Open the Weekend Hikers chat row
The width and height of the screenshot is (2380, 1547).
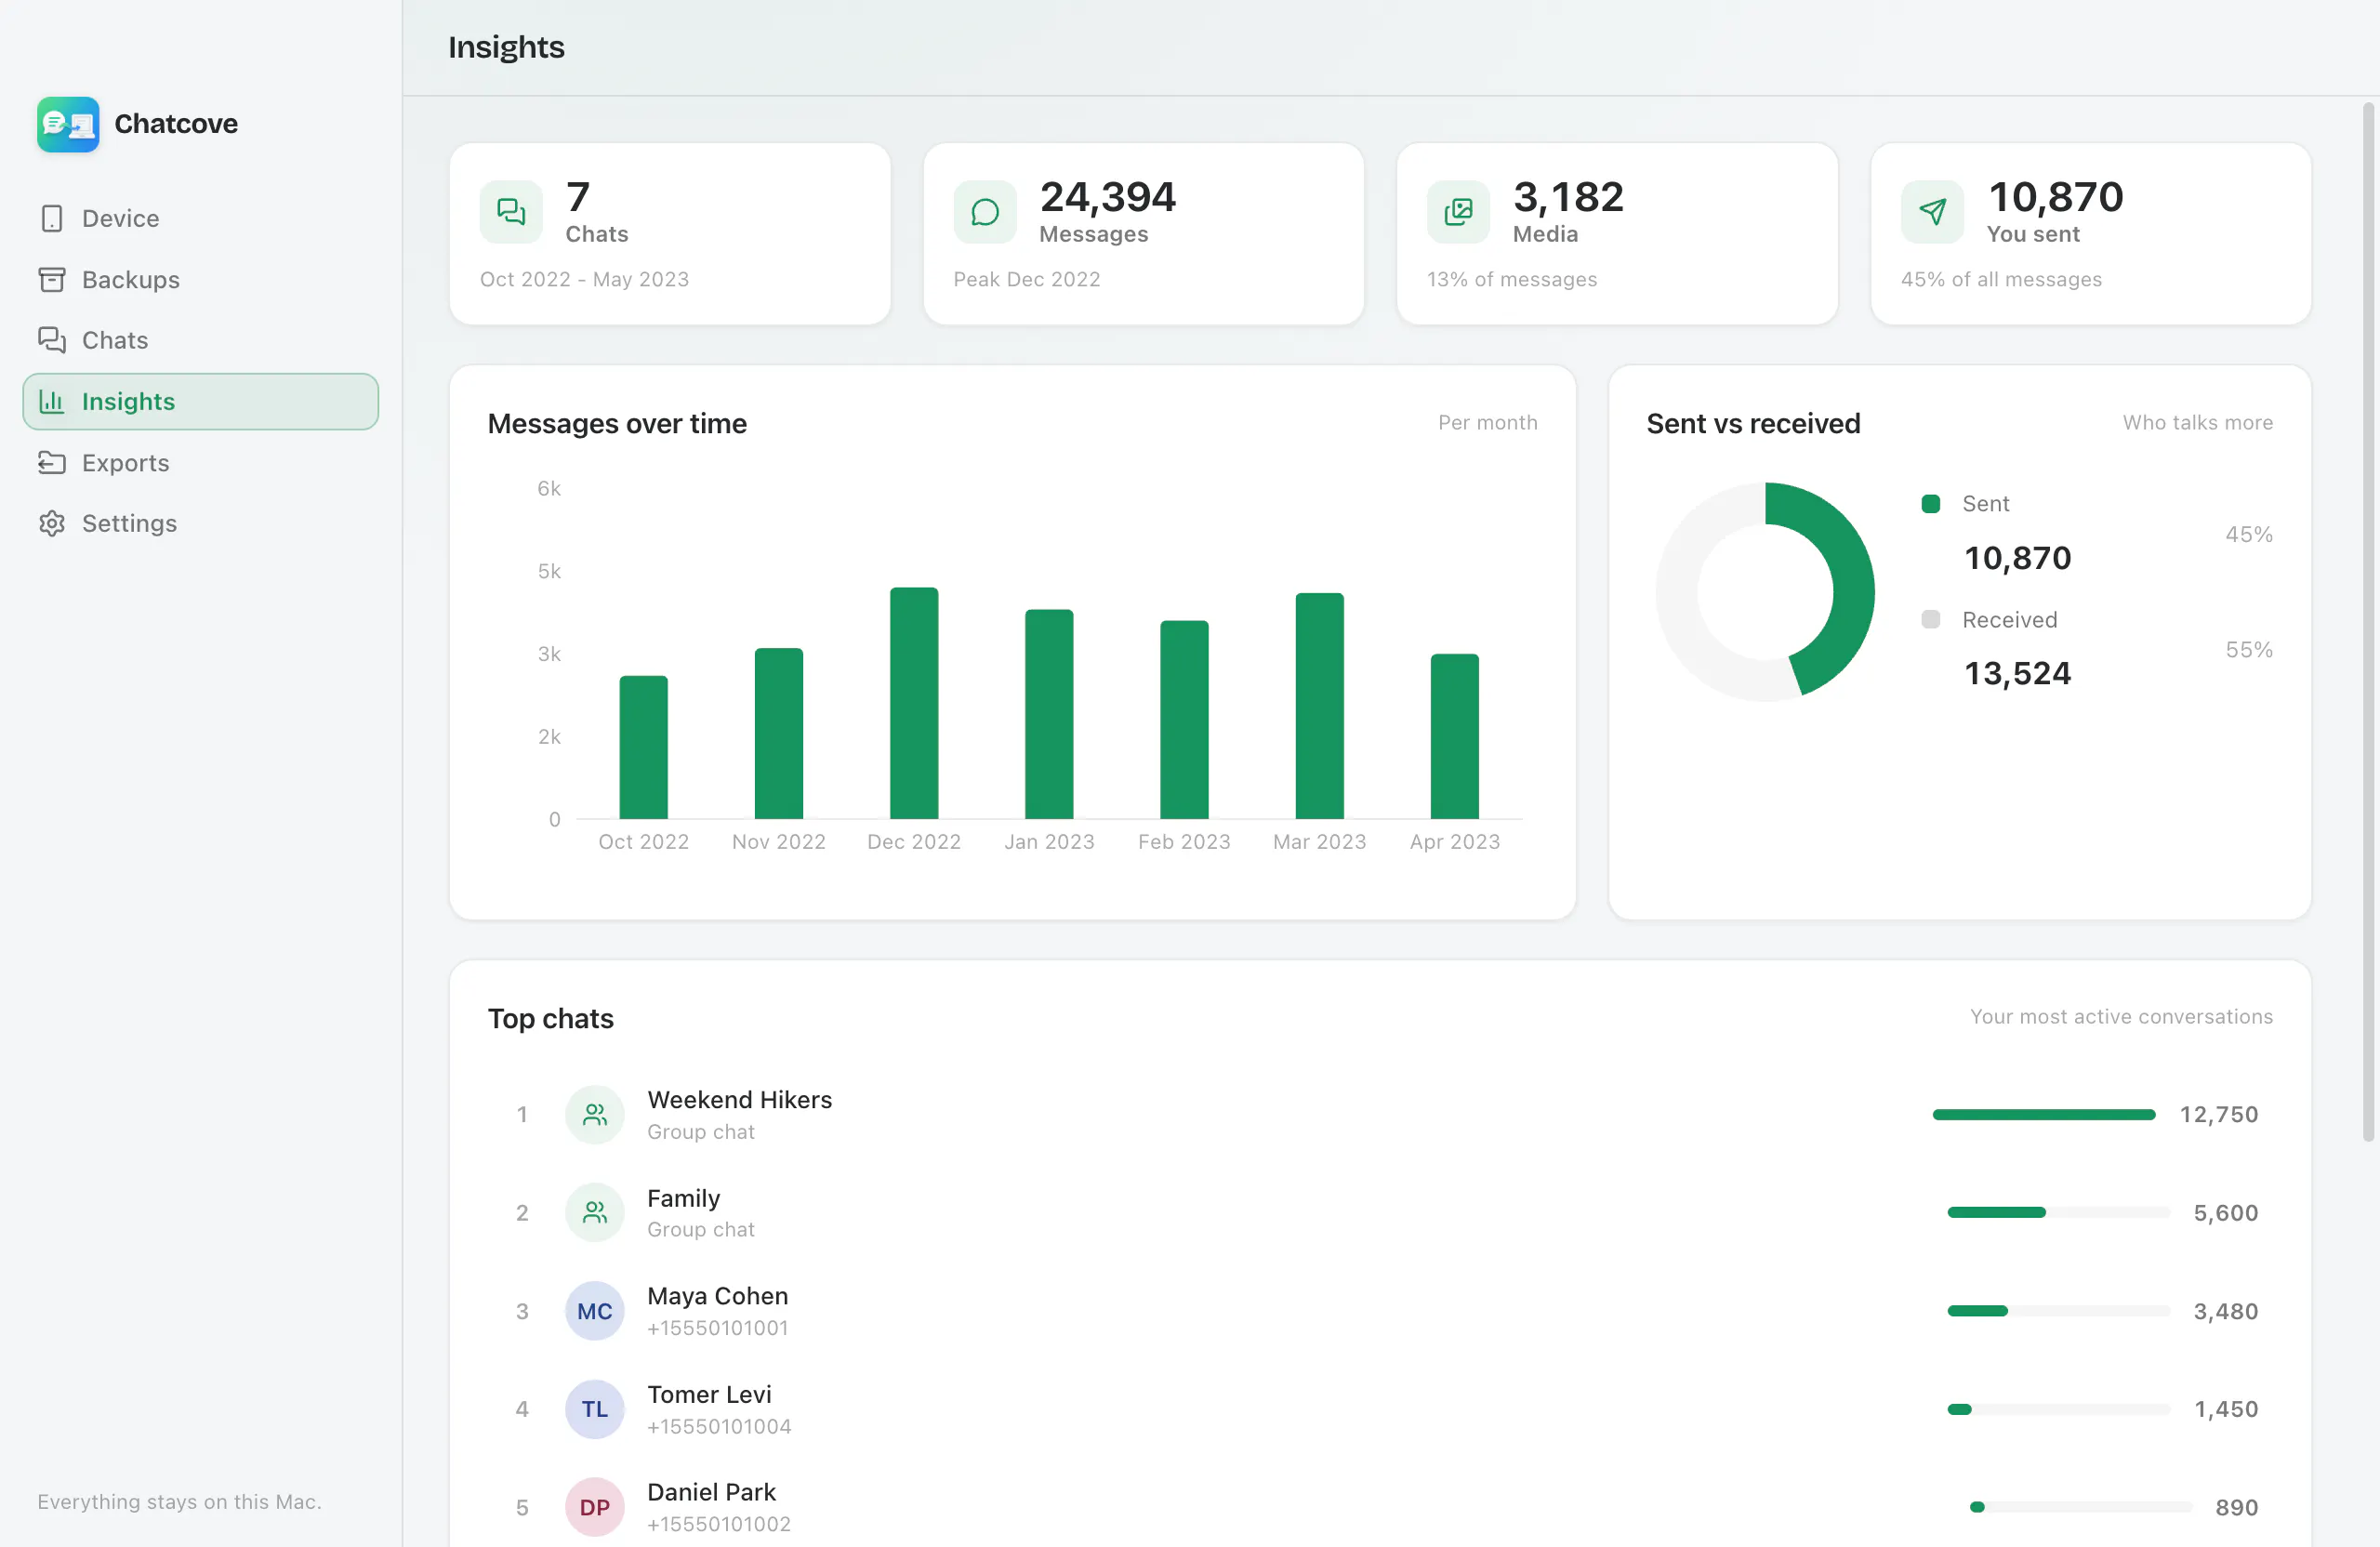coord(1380,1114)
